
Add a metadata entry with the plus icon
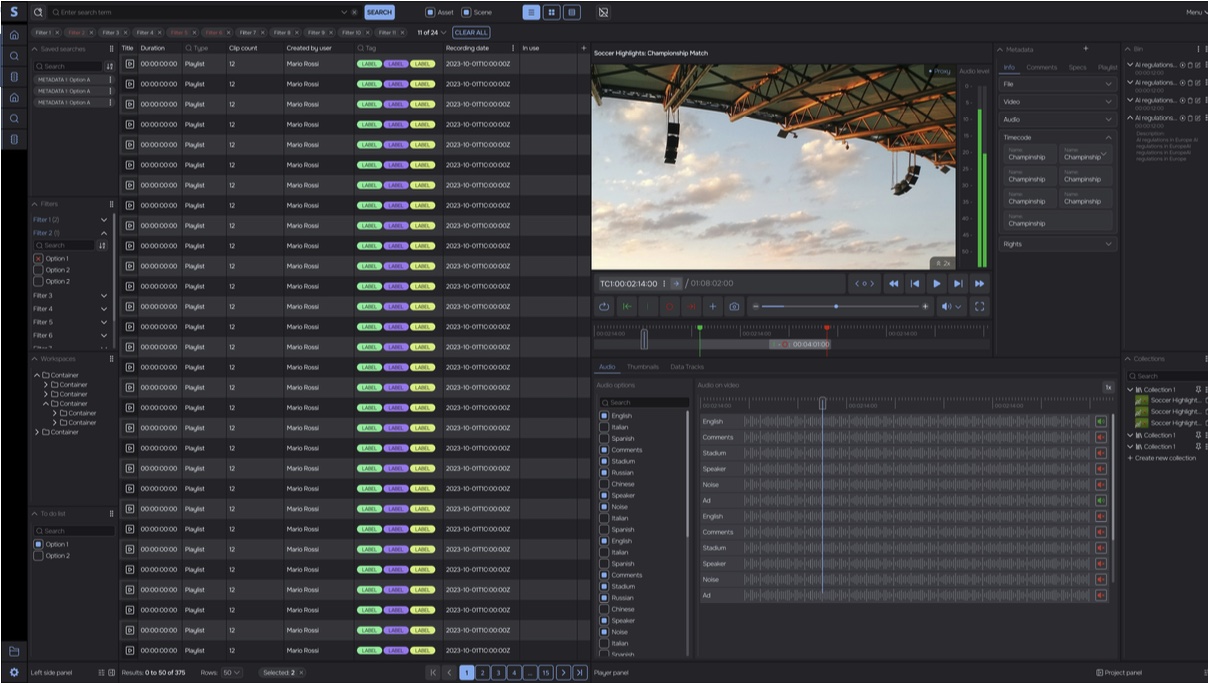pos(1086,48)
